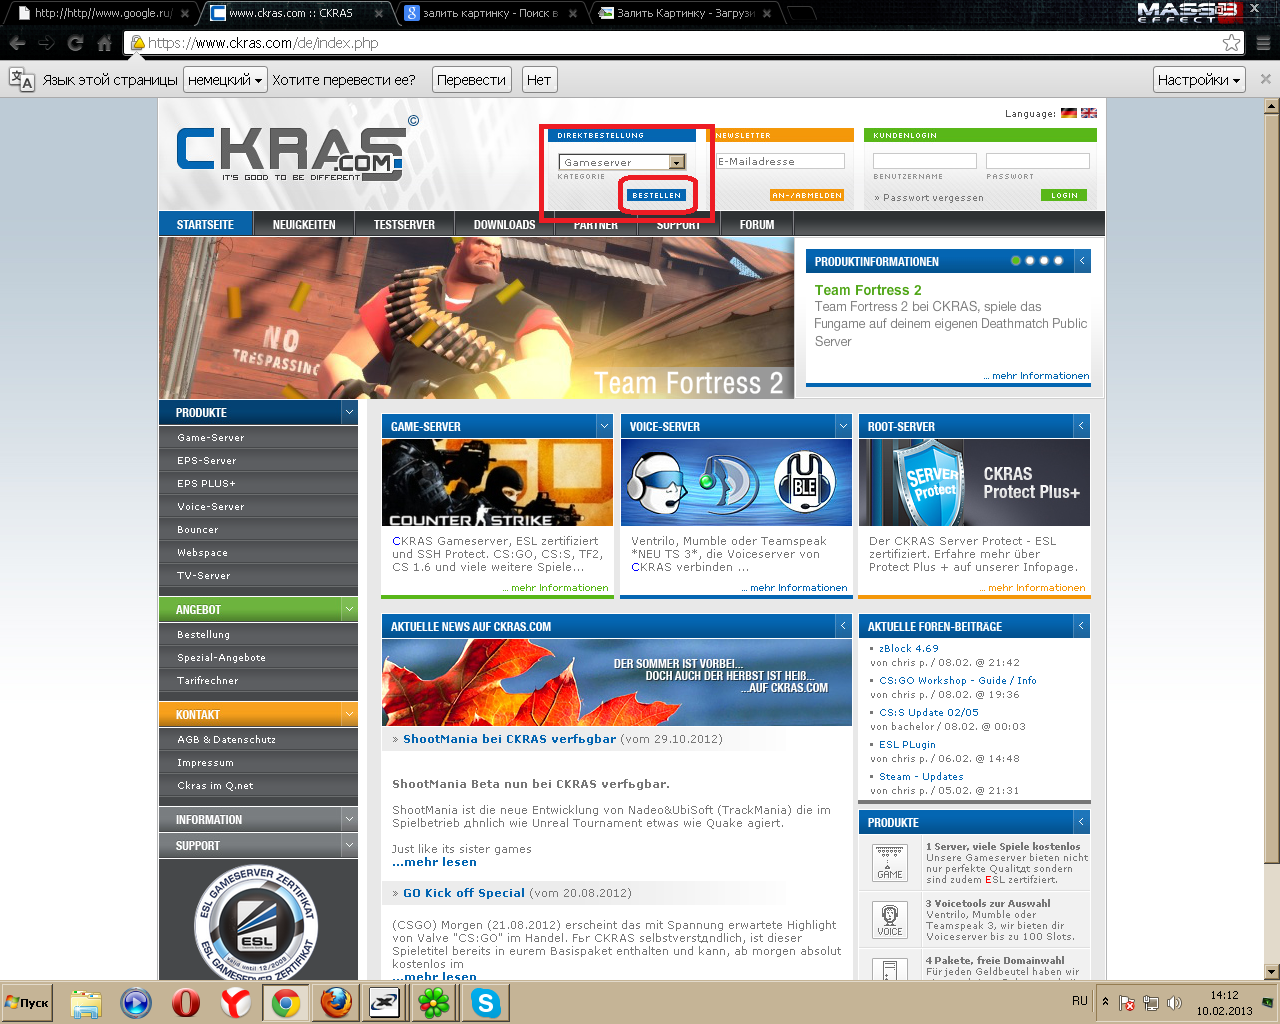Open the VOICE icon in Produkte panel
This screenshot has width=1280, height=1024.
point(890,919)
